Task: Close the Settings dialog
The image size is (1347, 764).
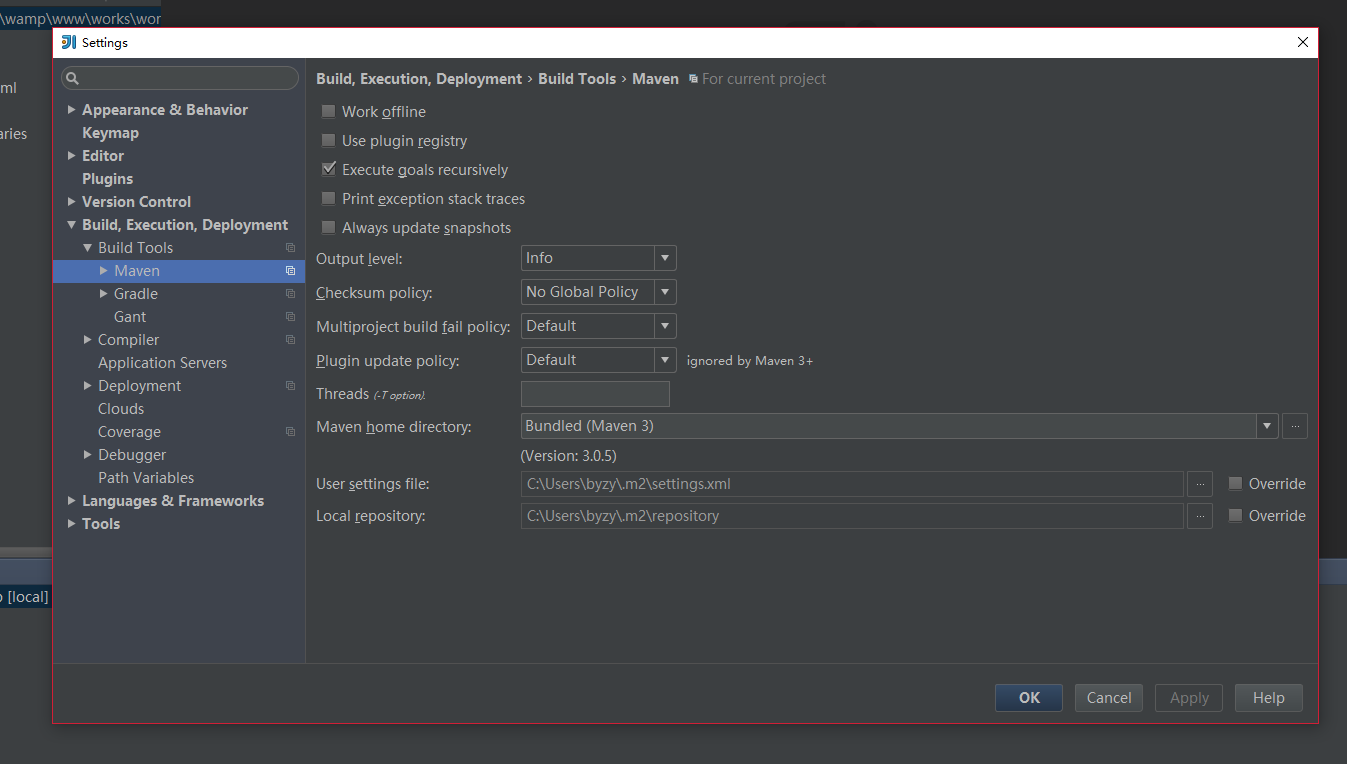Action: point(1302,42)
